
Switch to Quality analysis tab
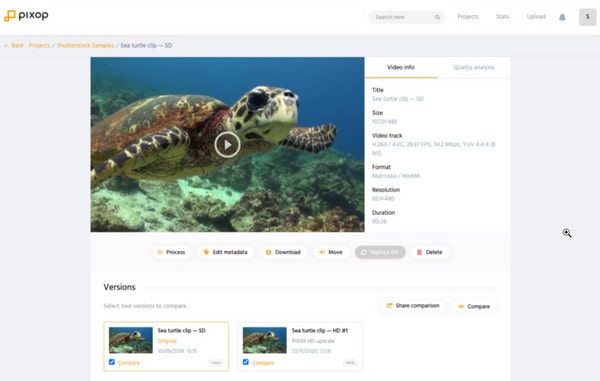[x=474, y=67]
